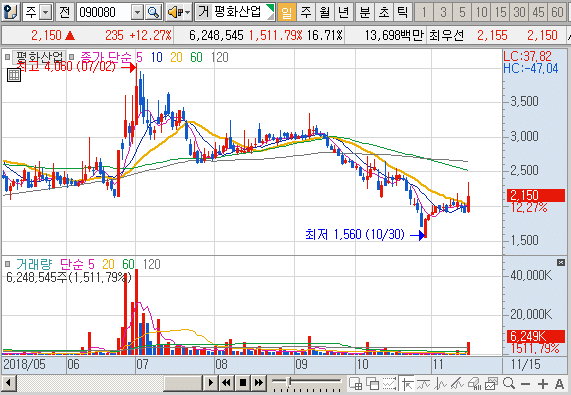Click the 최고 4,060 (07/02) high marker

coord(76,67)
